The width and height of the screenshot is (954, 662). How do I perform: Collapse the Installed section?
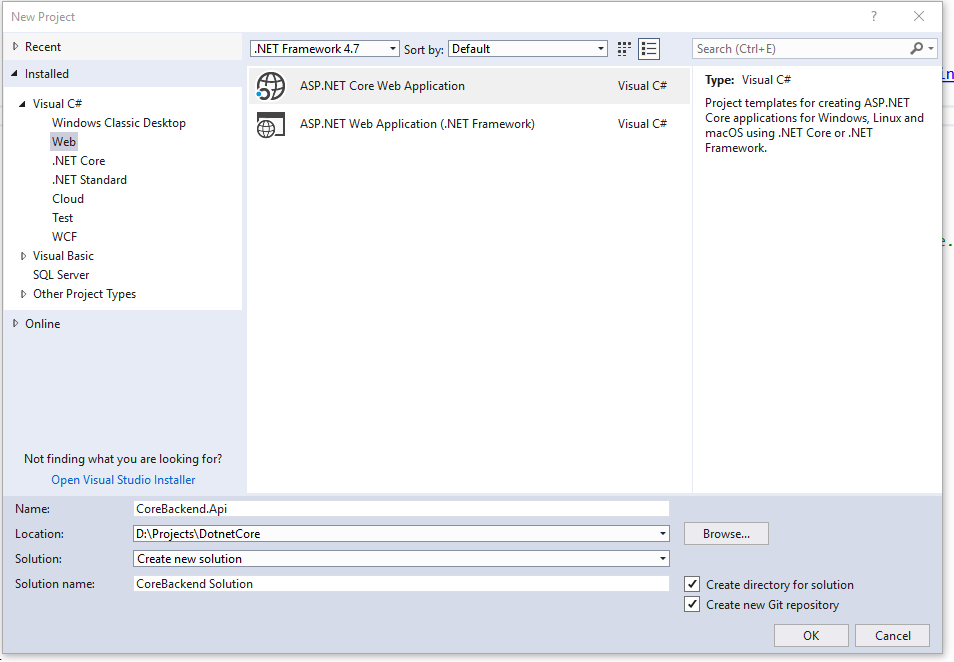point(15,74)
